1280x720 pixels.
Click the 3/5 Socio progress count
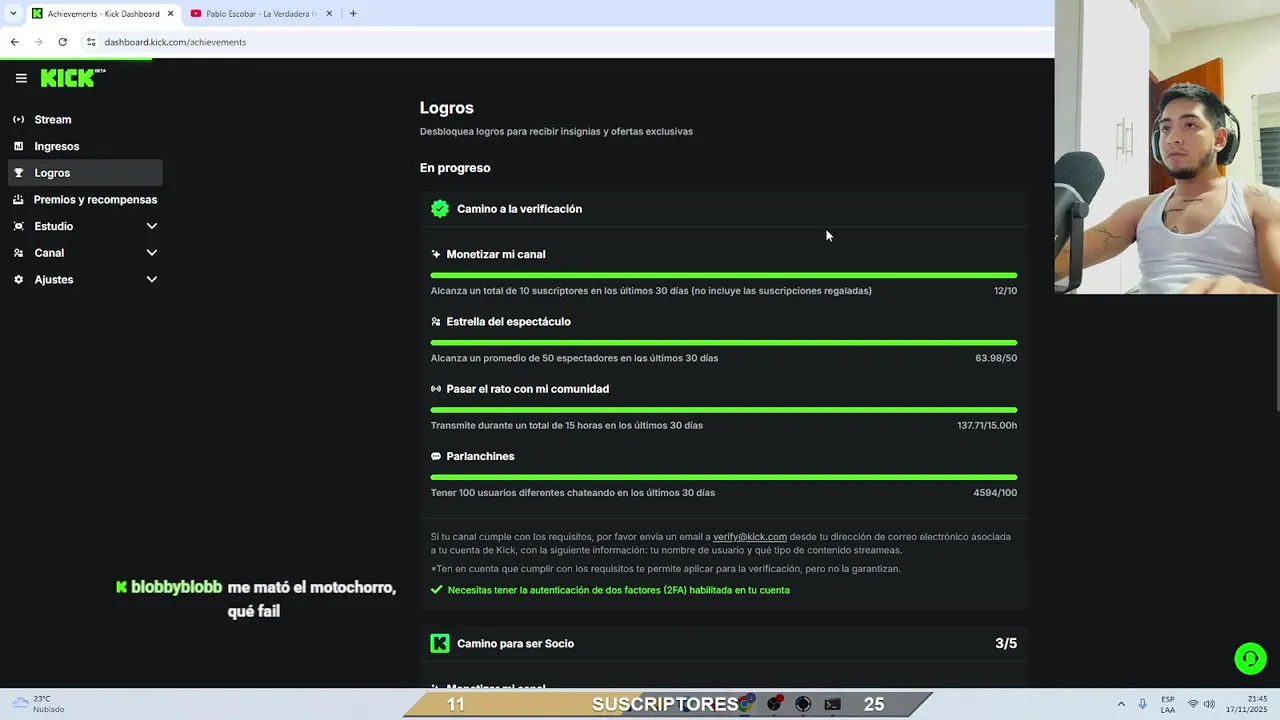point(1006,643)
